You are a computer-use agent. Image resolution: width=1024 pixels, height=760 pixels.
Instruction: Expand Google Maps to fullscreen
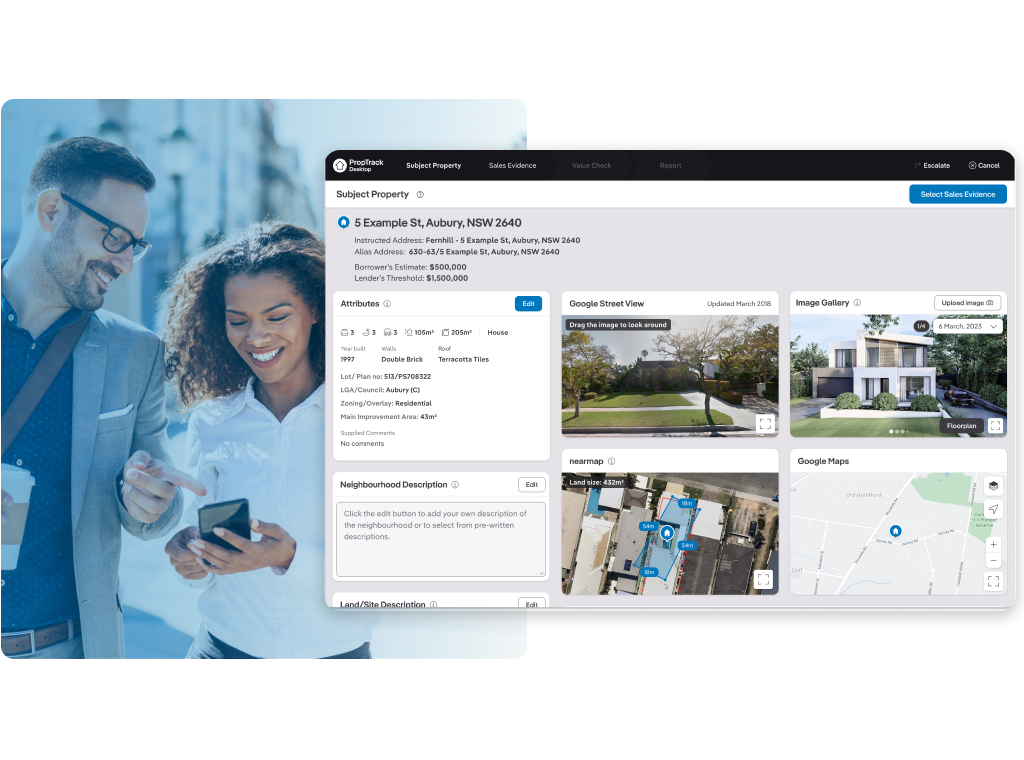click(993, 581)
